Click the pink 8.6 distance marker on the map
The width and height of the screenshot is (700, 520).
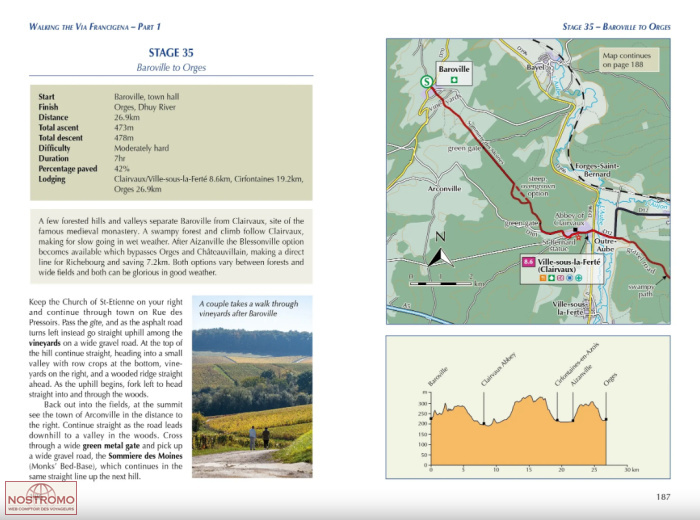point(528,262)
